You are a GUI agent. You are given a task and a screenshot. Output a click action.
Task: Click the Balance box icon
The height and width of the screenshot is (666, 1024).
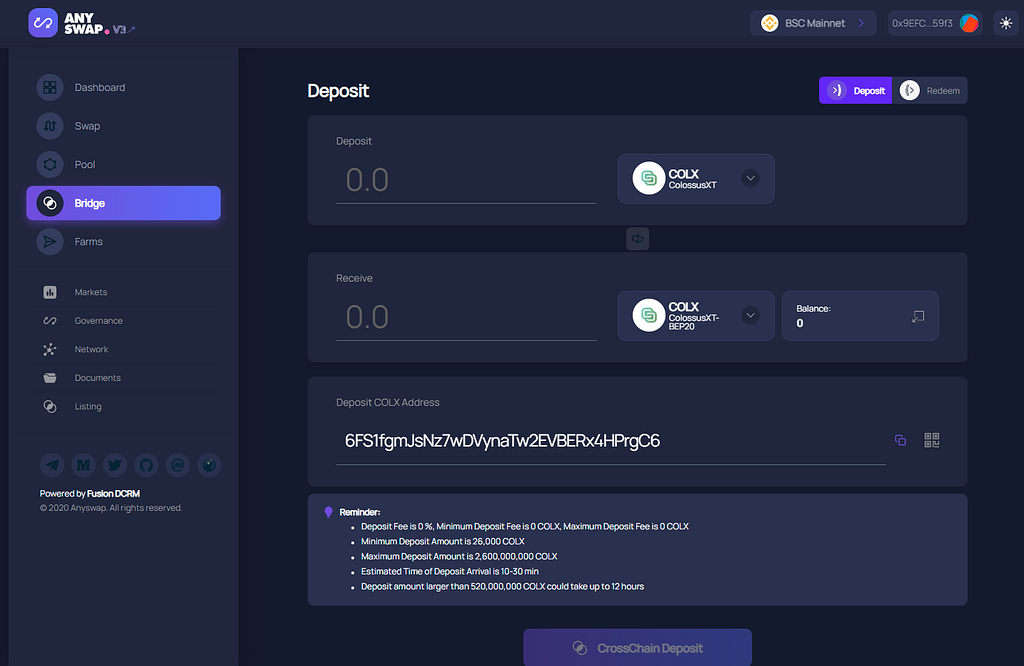[x=918, y=316]
